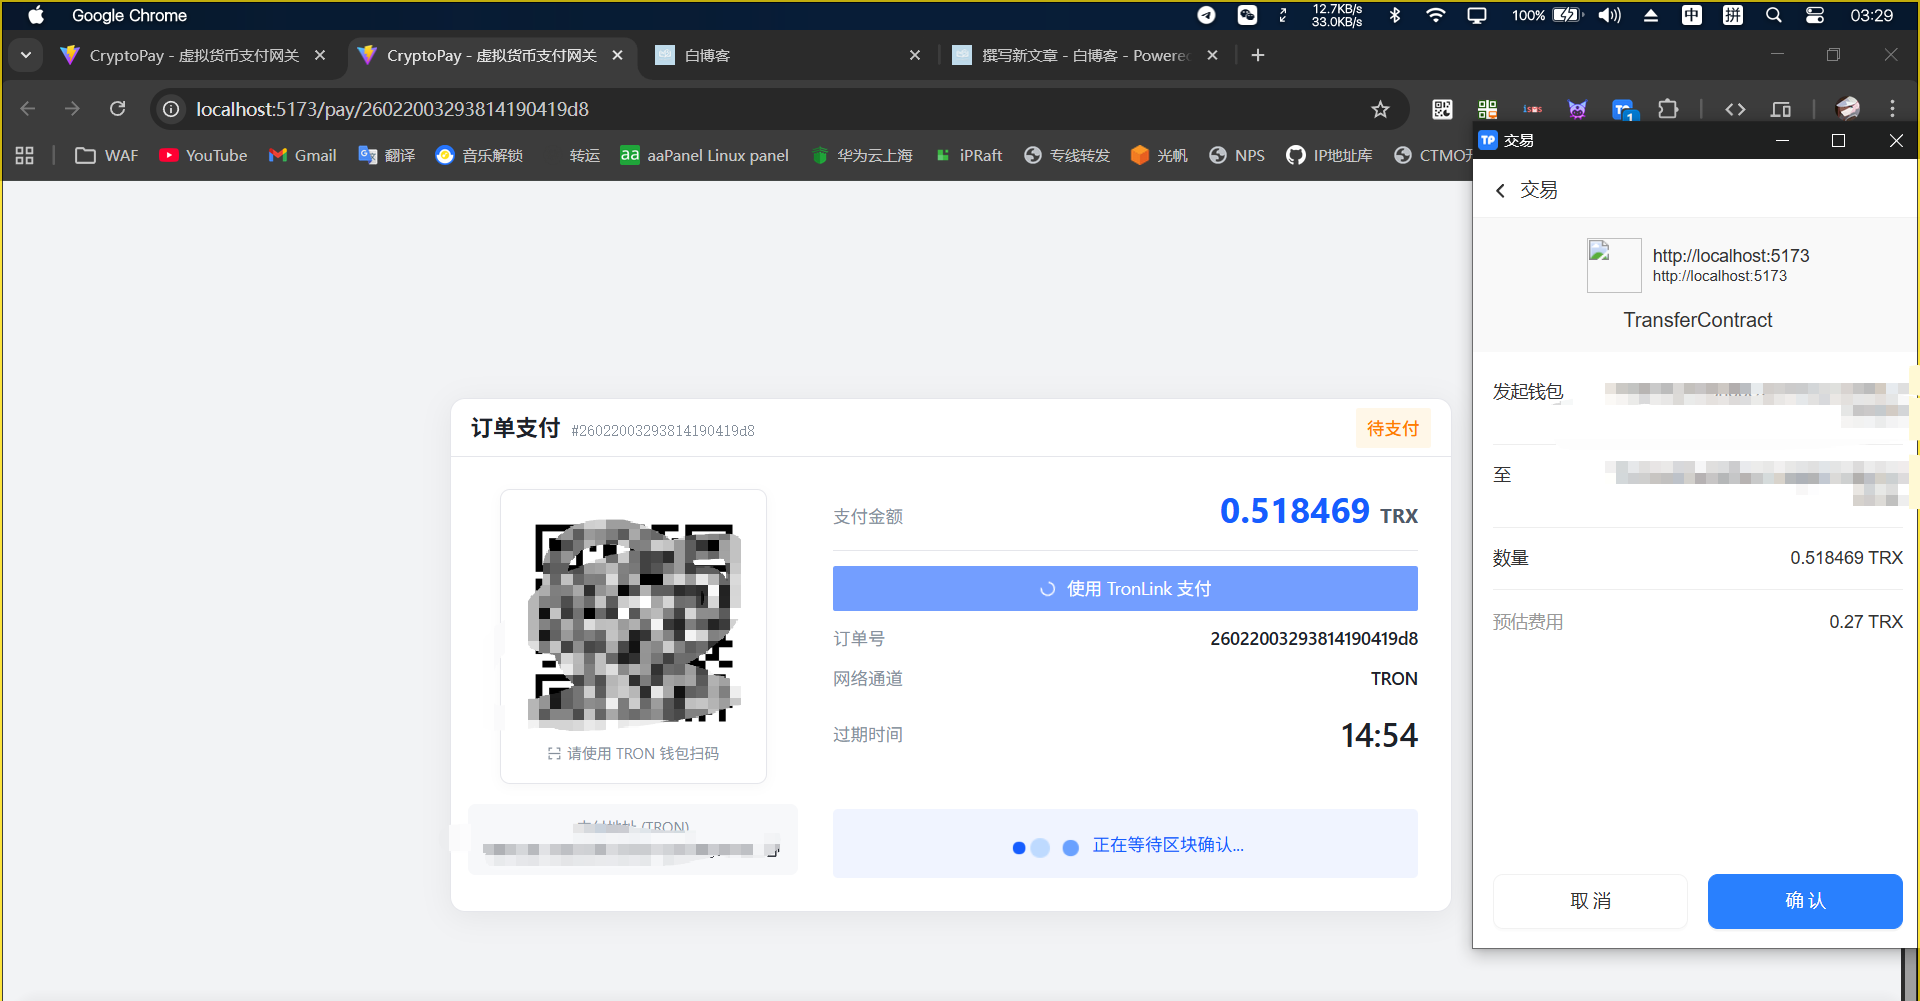The image size is (1920, 1001).
Task: Adjust the volume from the menu bar
Action: pos(1609,15)
